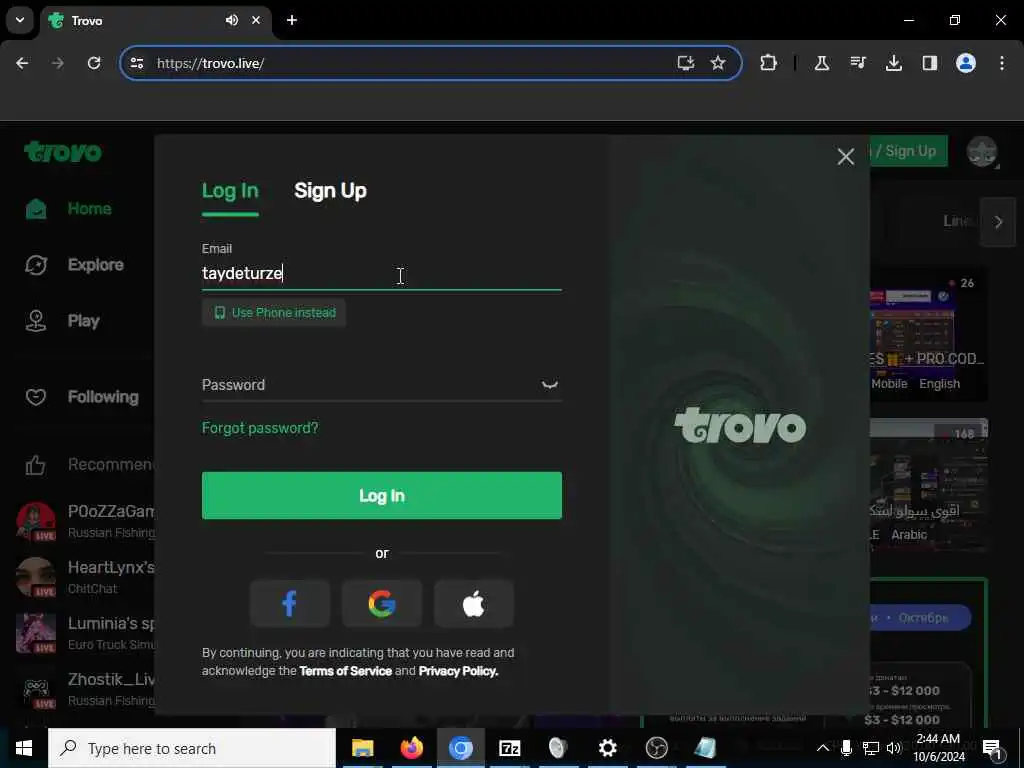Close the login dialog with the X
This screenshot has height=768, width=1024.
(x=846, y=157)
